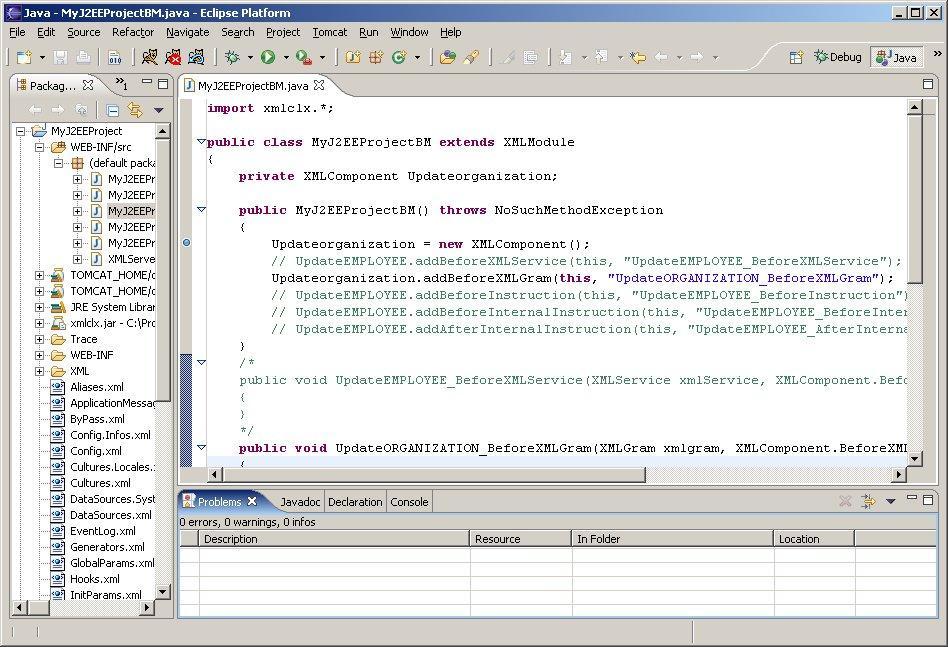This screenshot has width=948, height=647.
Task: Open the Problems view filters icon
Action: tap(868, 501)
